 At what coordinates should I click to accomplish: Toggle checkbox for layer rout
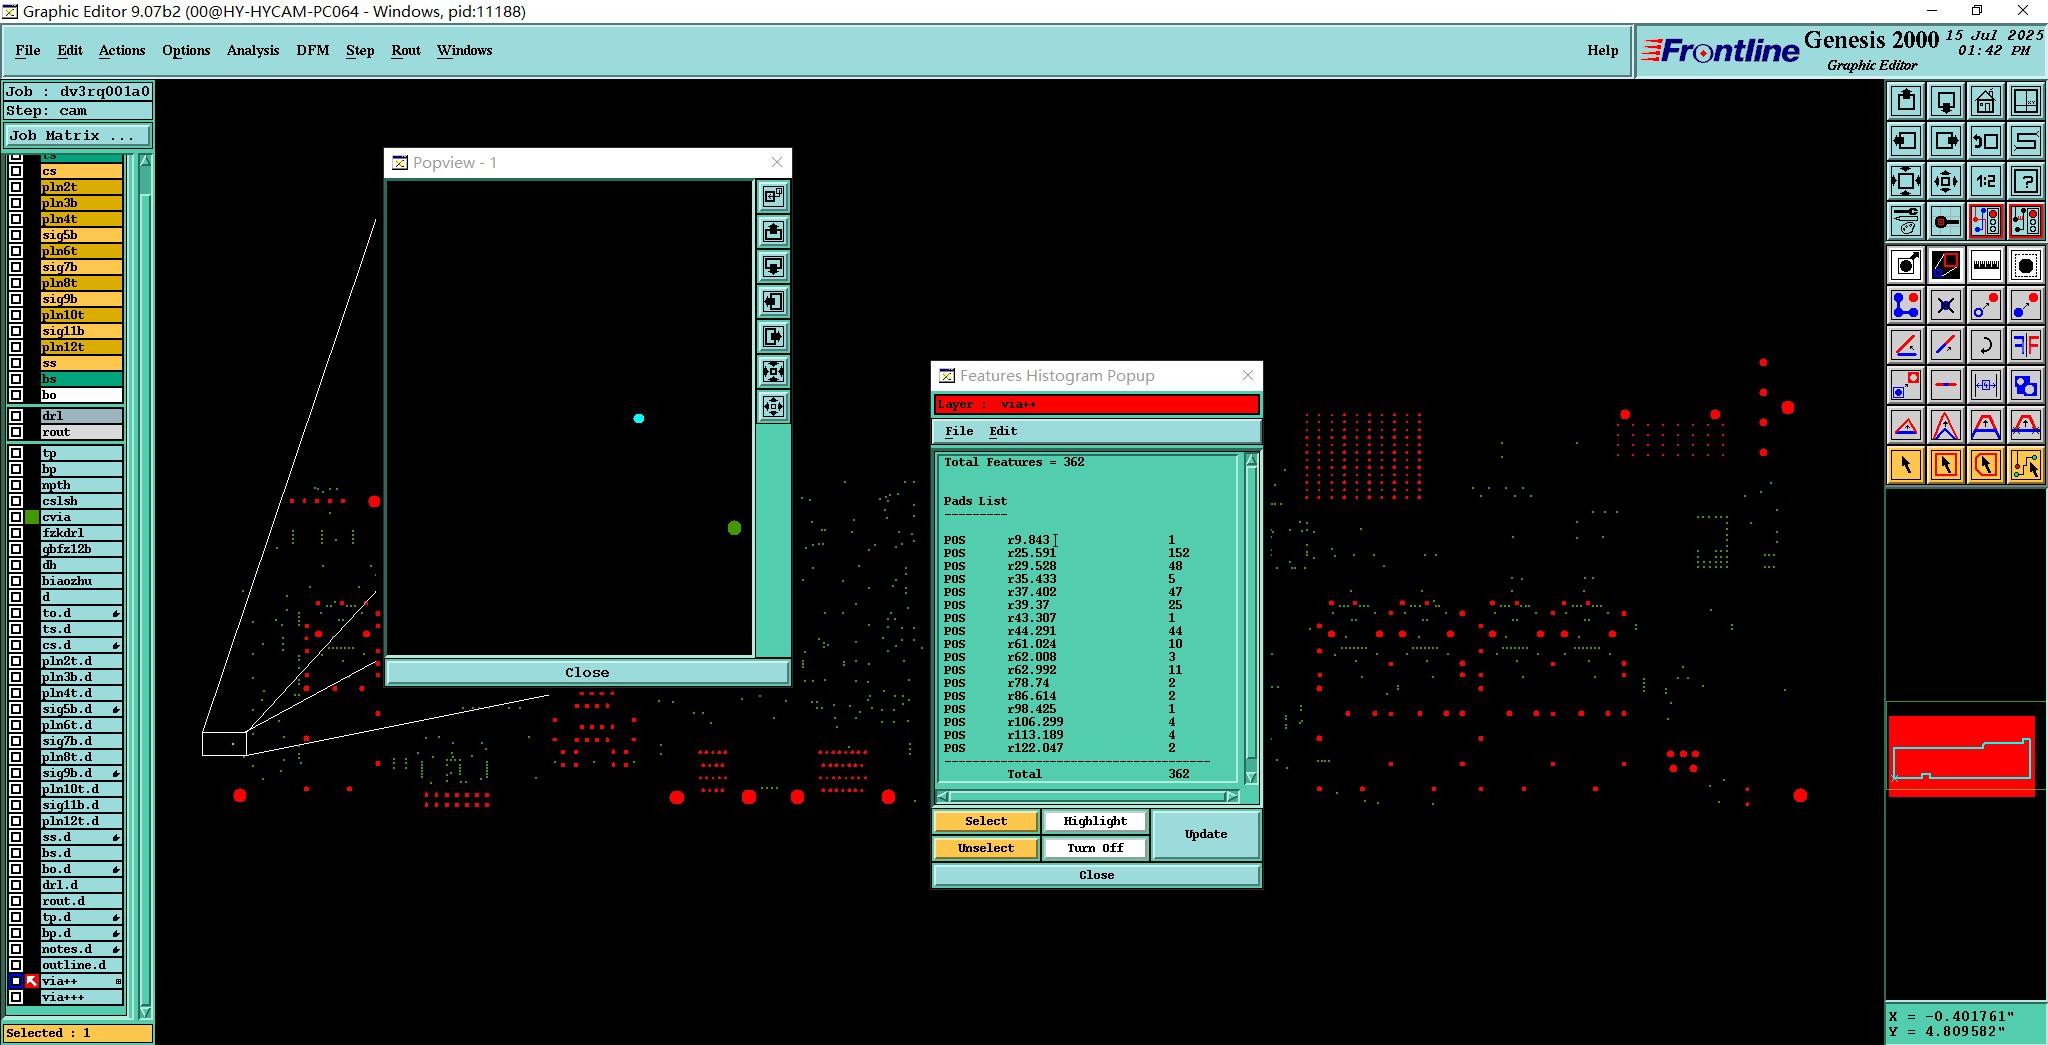16,432
